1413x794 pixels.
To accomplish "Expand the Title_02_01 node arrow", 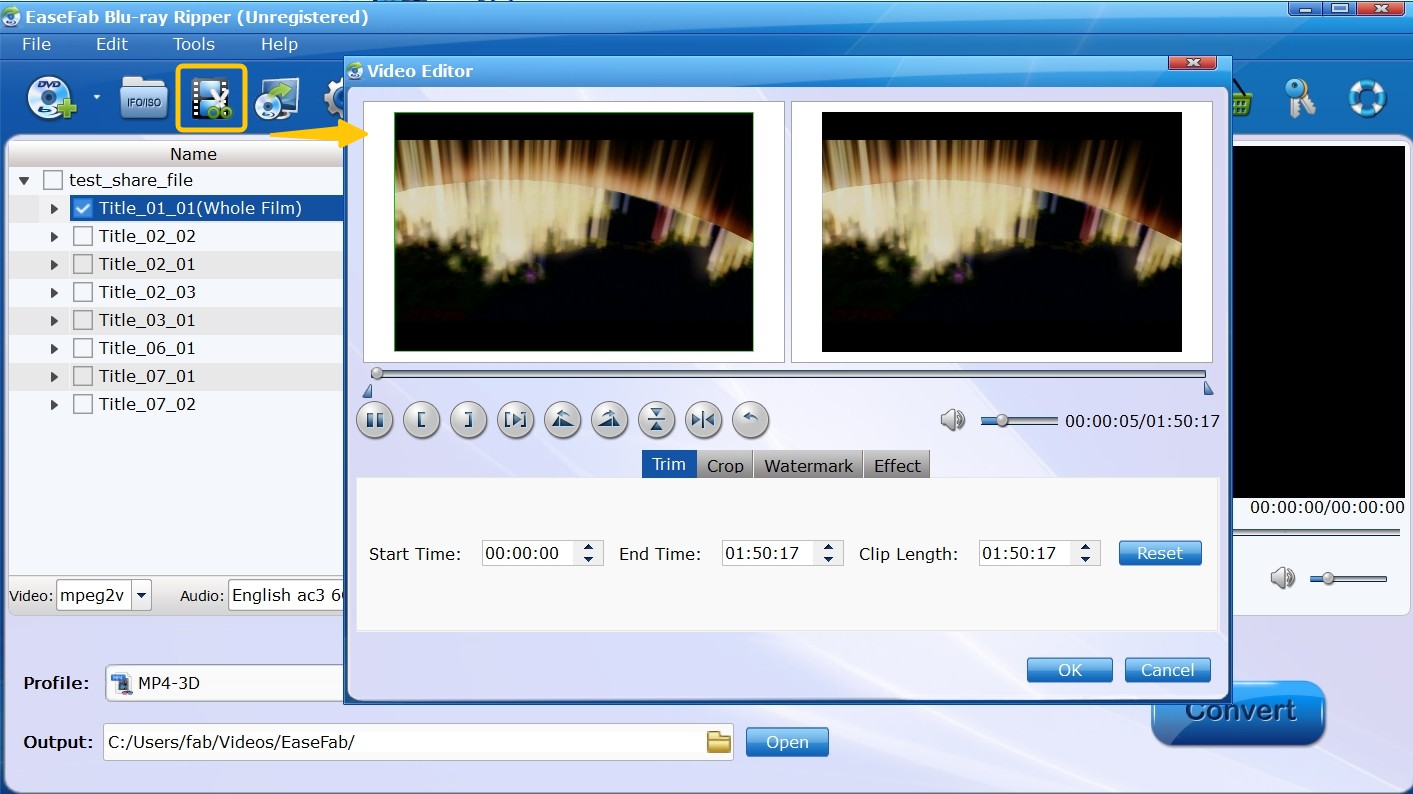I will click(x=54, y=265).
